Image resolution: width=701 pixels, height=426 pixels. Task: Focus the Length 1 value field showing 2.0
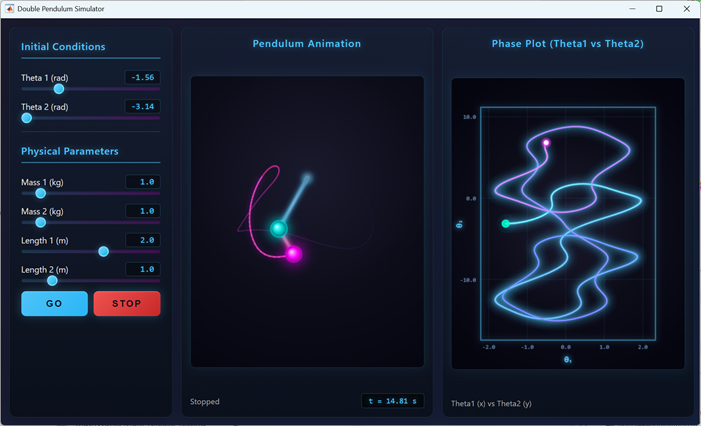click(x=143, y=240)
